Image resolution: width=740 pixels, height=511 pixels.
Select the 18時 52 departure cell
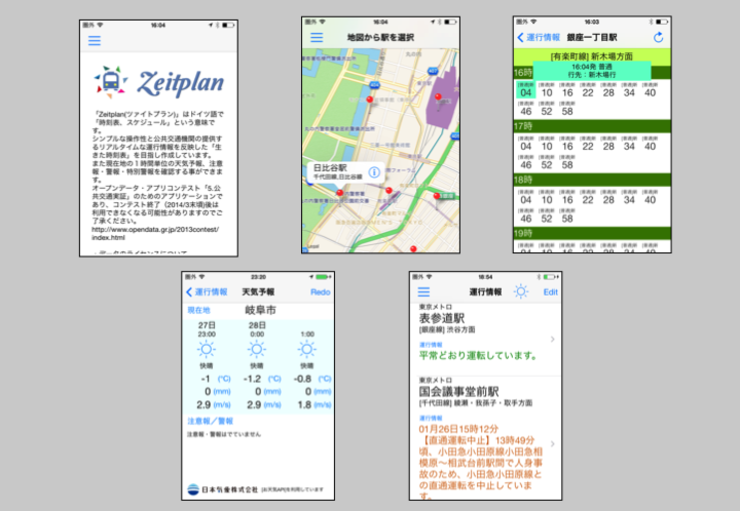547,216
